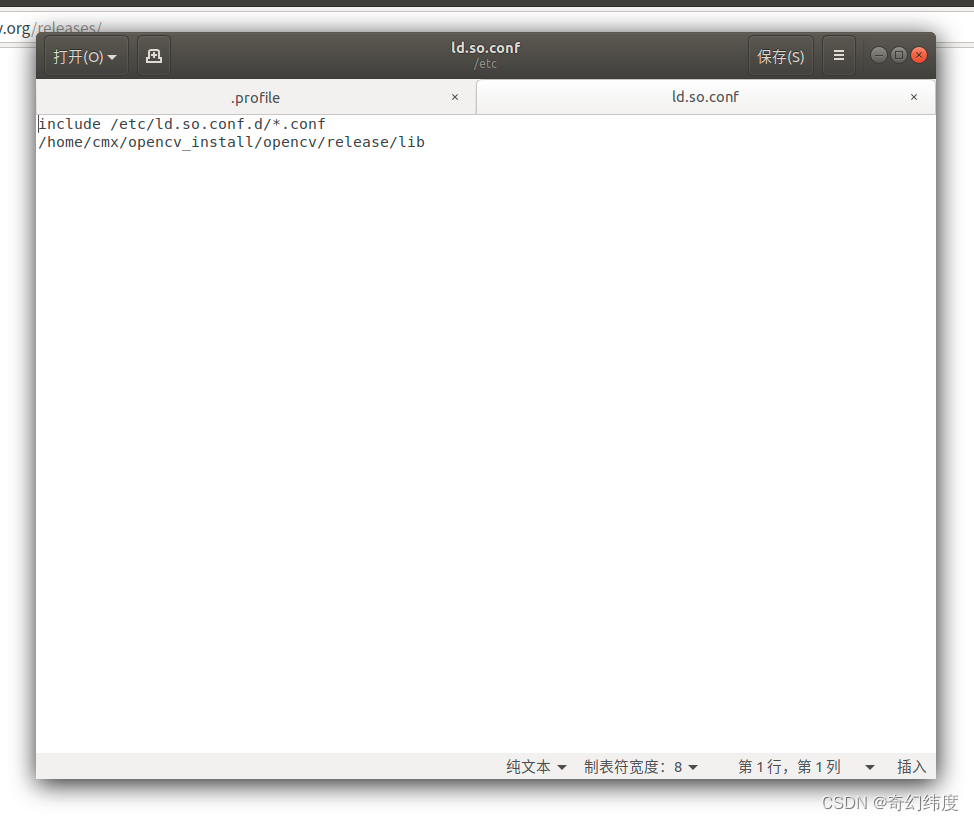974x821 pixels.
Task: Open the 打开(O) file dropdown
Action: click(86, 57)
